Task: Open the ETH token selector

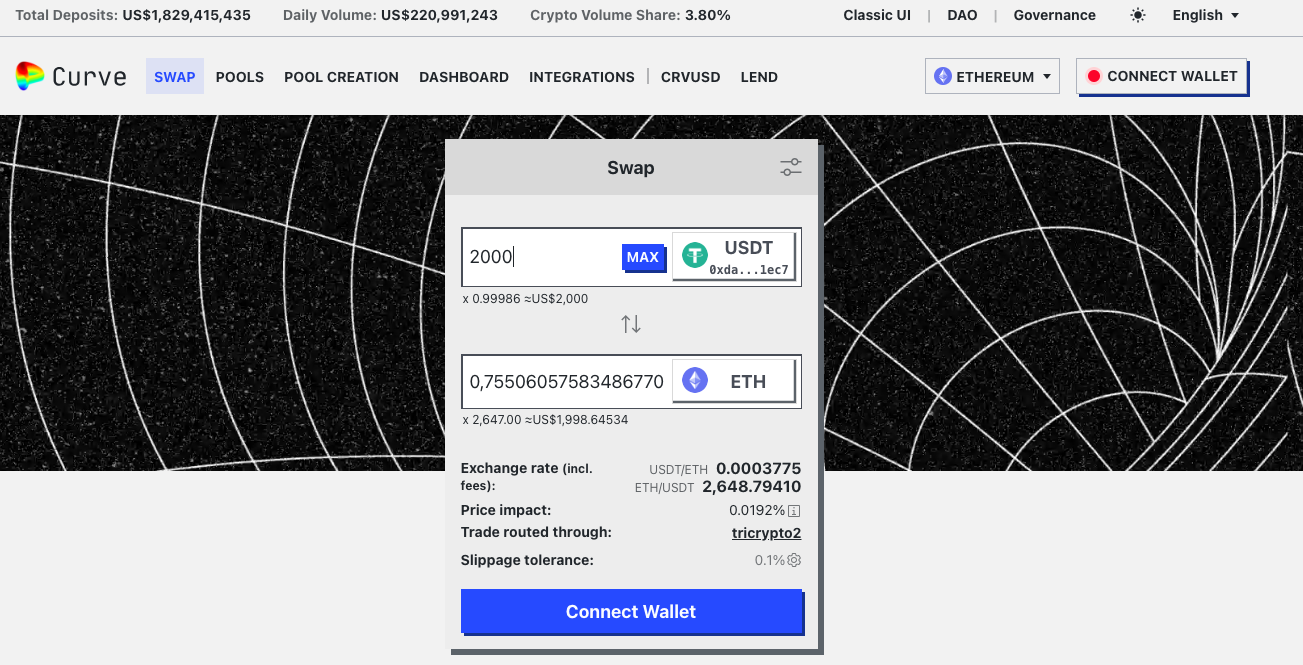Action: click(x=734, y=381)
